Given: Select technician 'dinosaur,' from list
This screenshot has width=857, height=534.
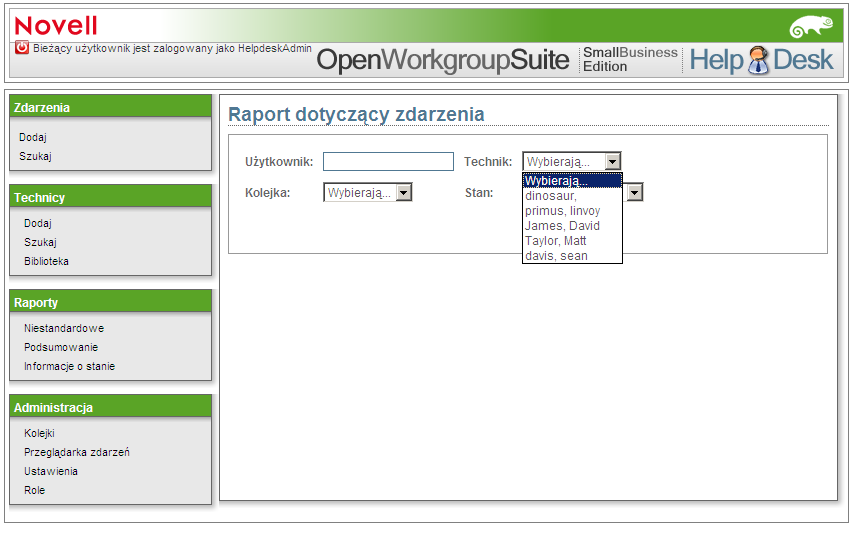Looking at the screenshot, I should tap(572, 196).
